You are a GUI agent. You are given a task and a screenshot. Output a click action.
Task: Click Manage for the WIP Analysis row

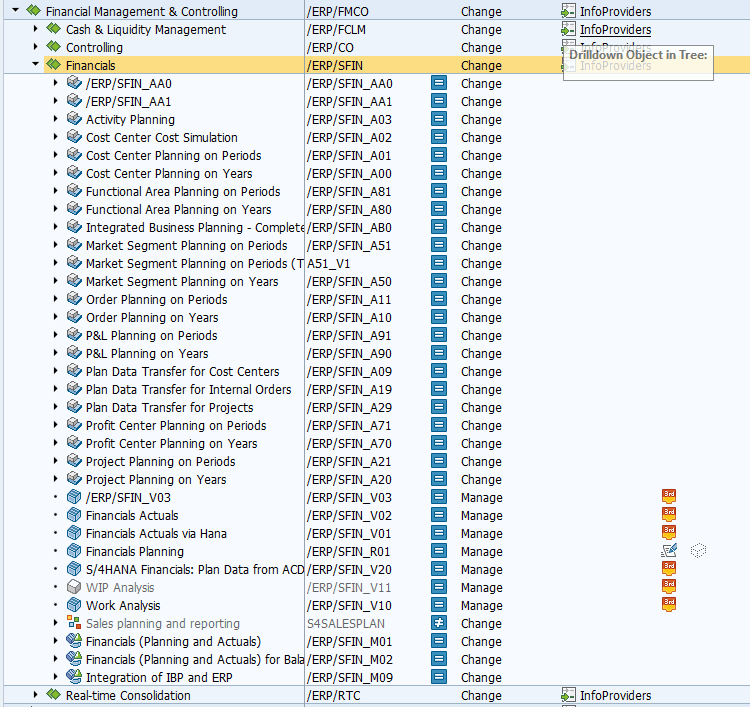pyautogui.click(x=482, y=587)
